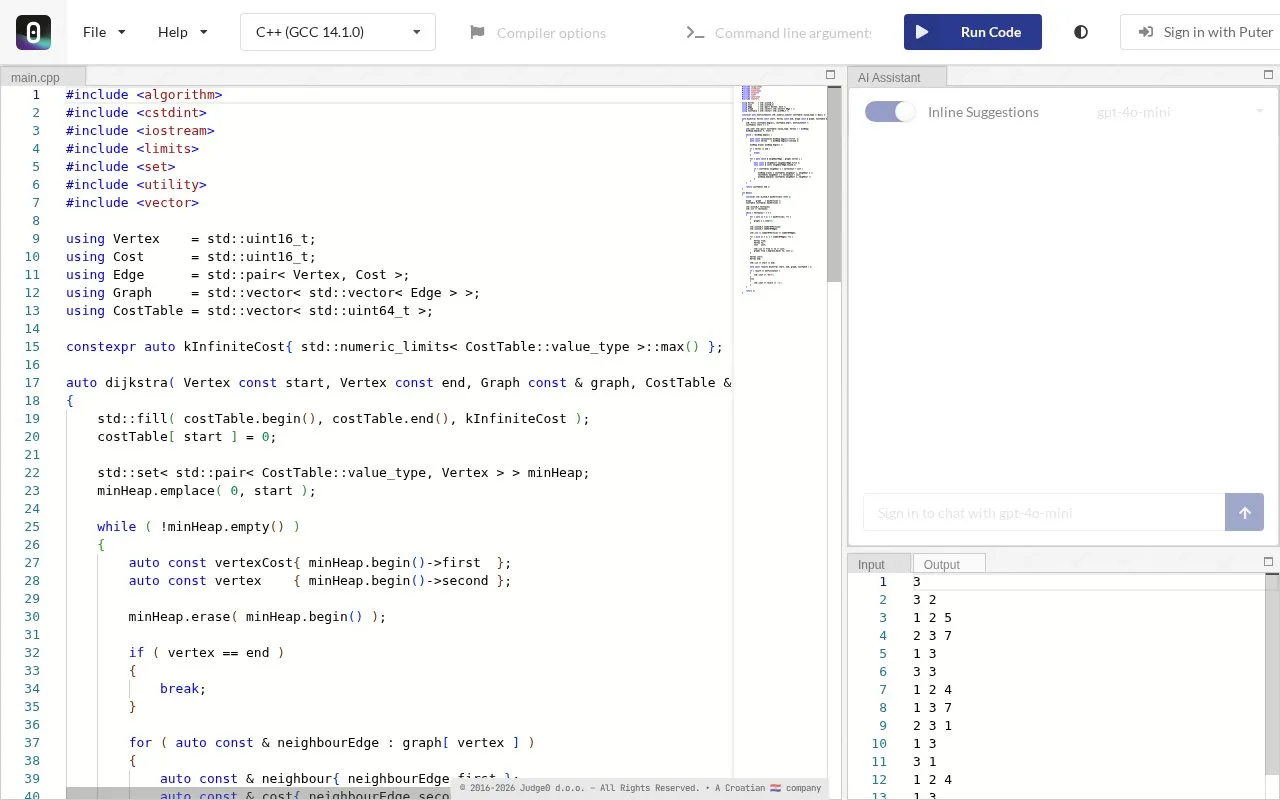Switch to the Input tab
Image resolution: width=1280 pixels, height=800 pixels.
pyautogui.click(x=879, y=564)
